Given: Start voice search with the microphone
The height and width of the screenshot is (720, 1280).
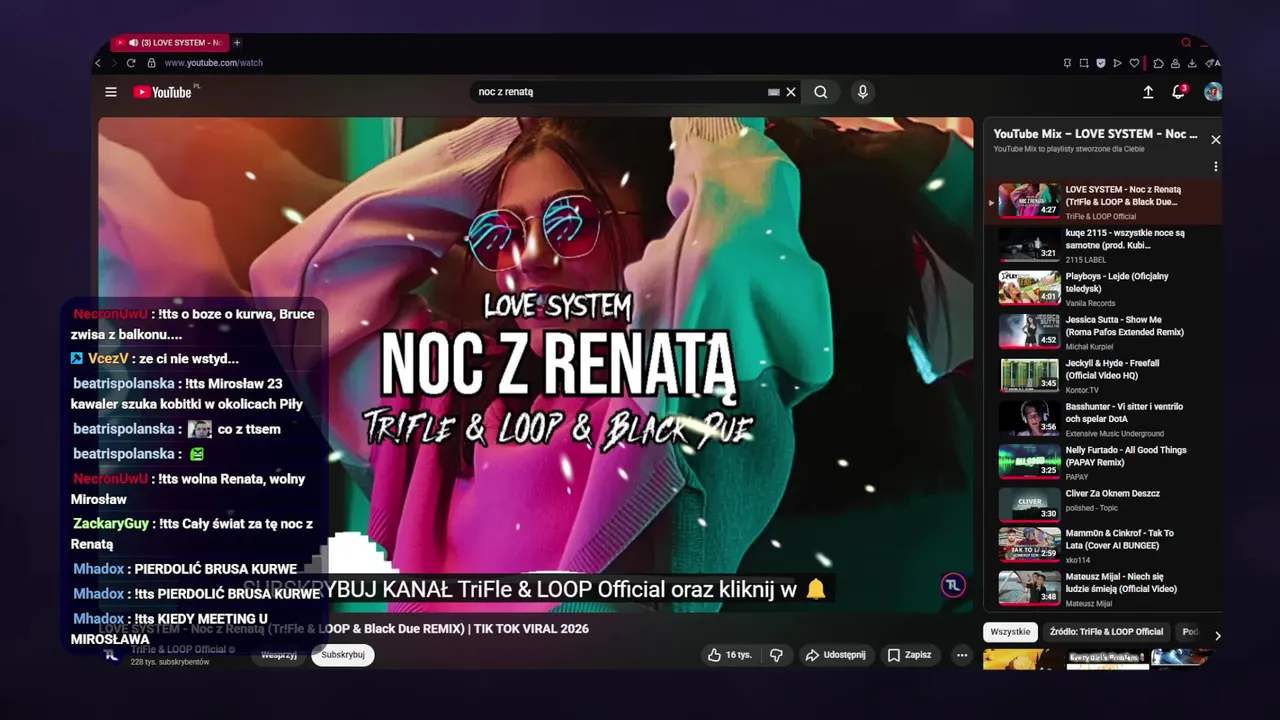Looking at the screenshot, I should click(x=862, y=92).
